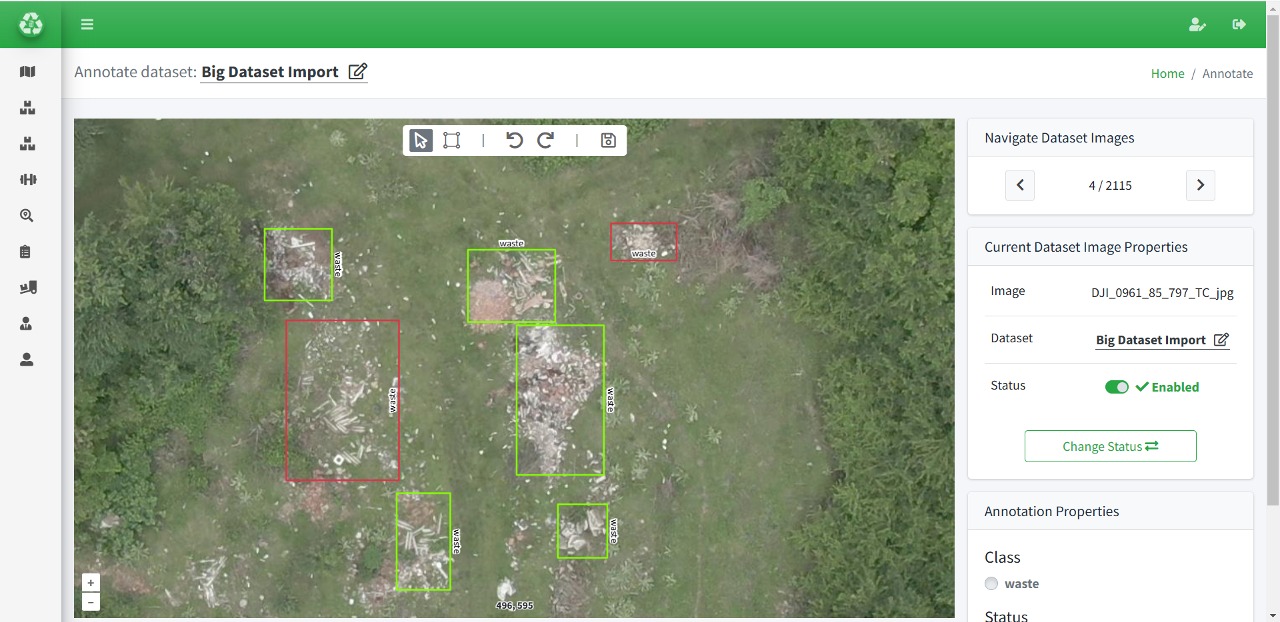Screen dimensions: 1280x622
Task: Click the Navigate Dataset Images header
Action: (x=1110, y=138)
